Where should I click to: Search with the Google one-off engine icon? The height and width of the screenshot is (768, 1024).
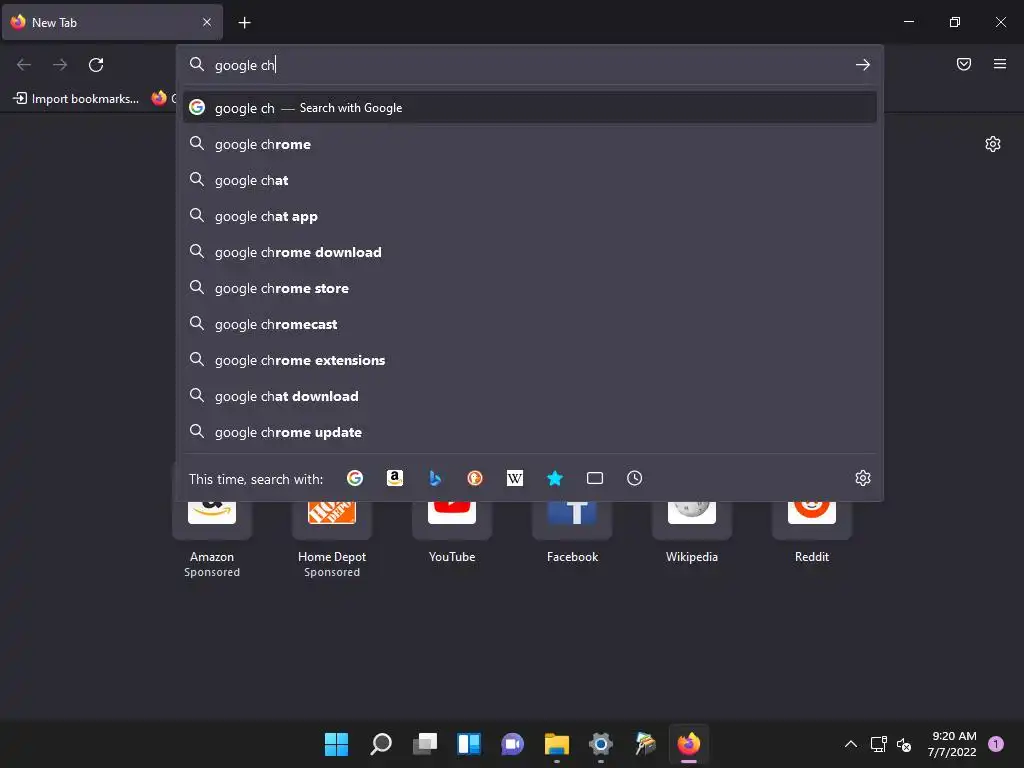(355, 478)
